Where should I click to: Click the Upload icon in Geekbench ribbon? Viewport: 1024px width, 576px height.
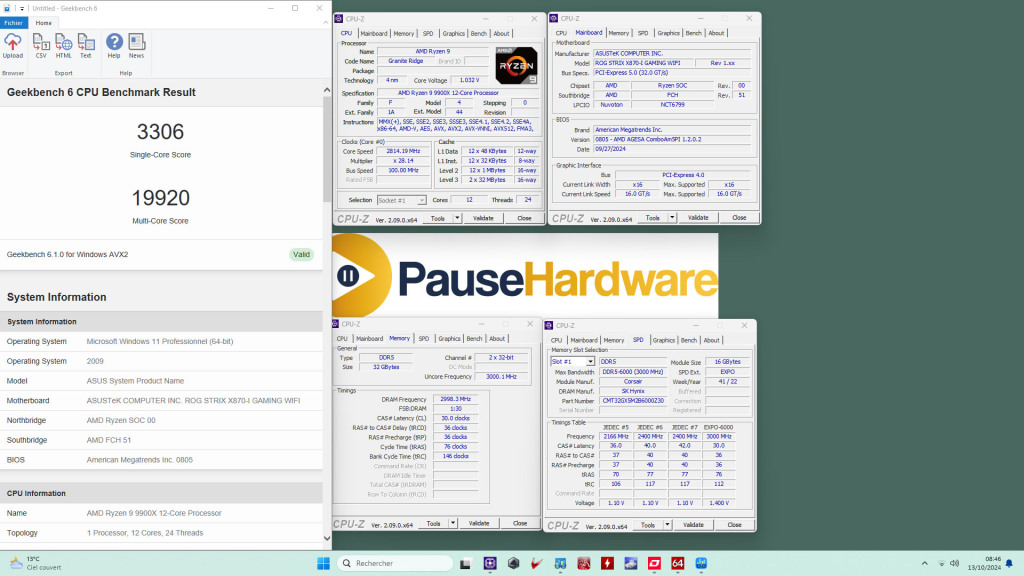[x=13, y=45]
